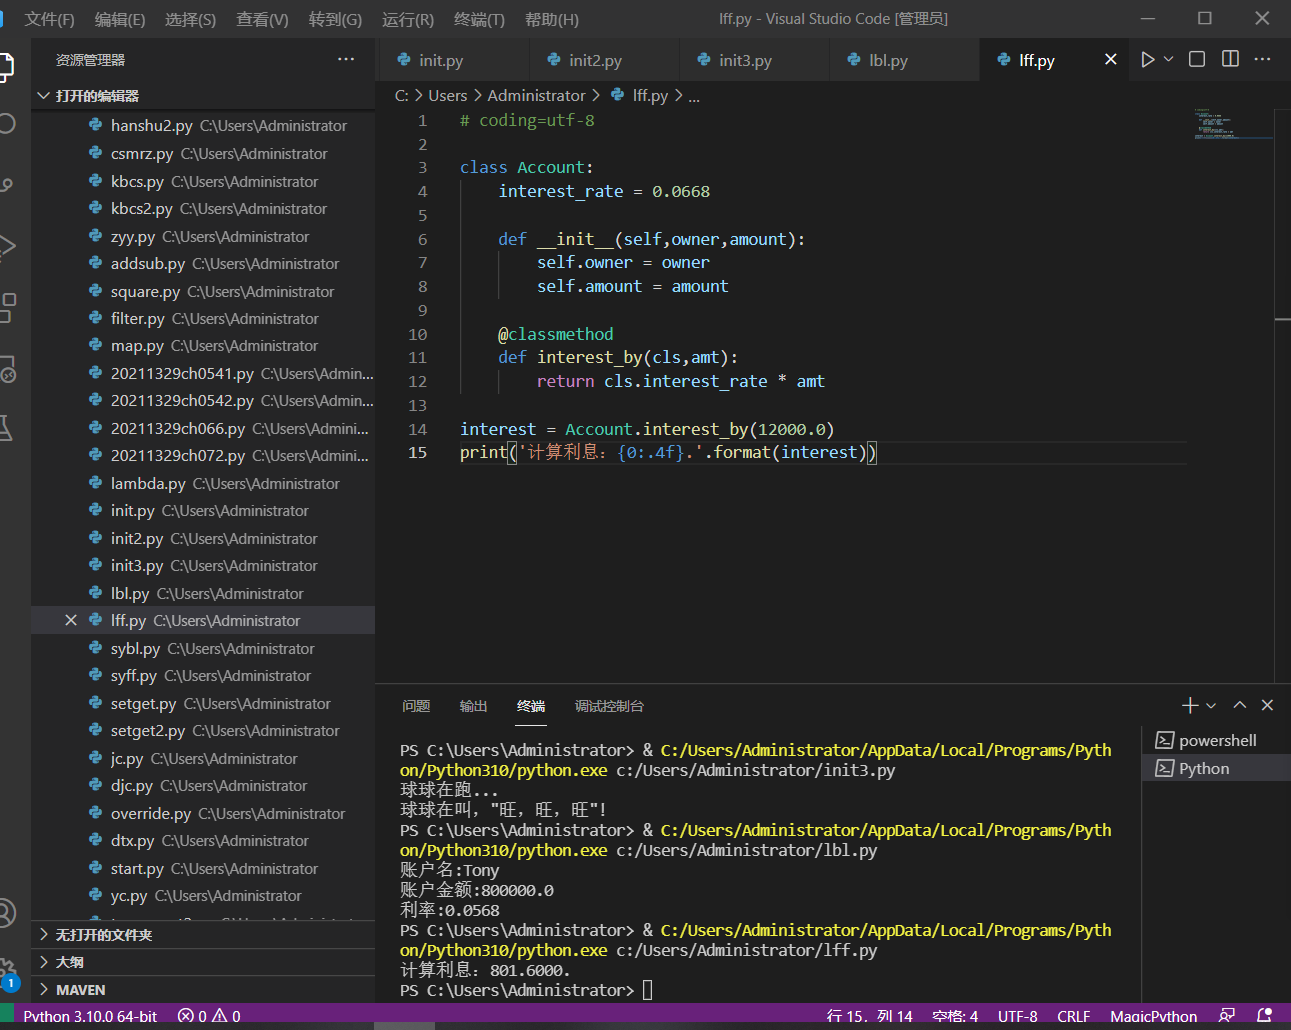Screen dimensions: 1291x1030
Task: Open the Extensions sidebar view
Action: (6, 307)
